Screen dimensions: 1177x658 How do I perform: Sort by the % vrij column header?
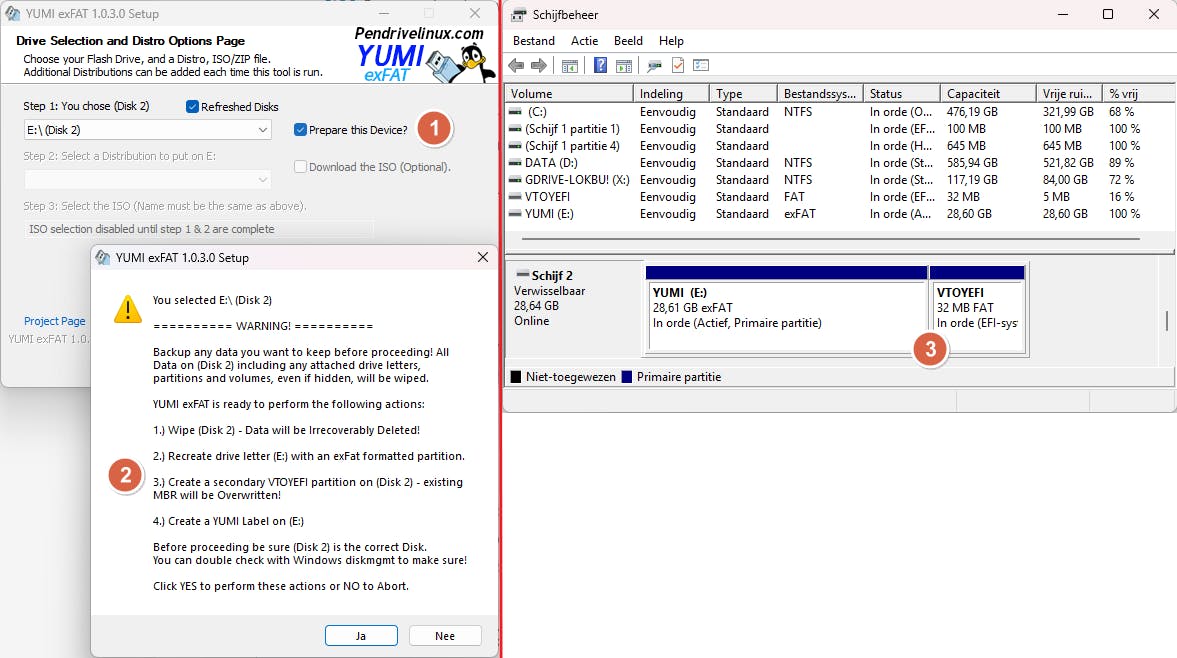point(1138,93)
